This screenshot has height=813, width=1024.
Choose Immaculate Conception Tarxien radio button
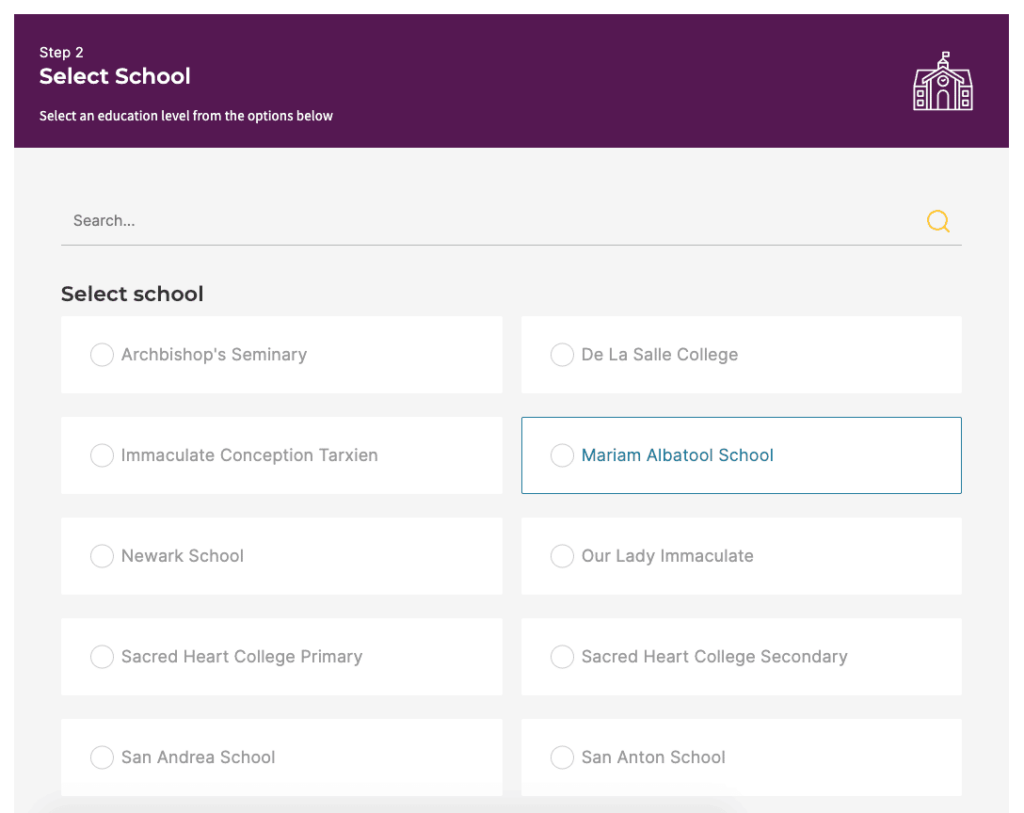102,456
